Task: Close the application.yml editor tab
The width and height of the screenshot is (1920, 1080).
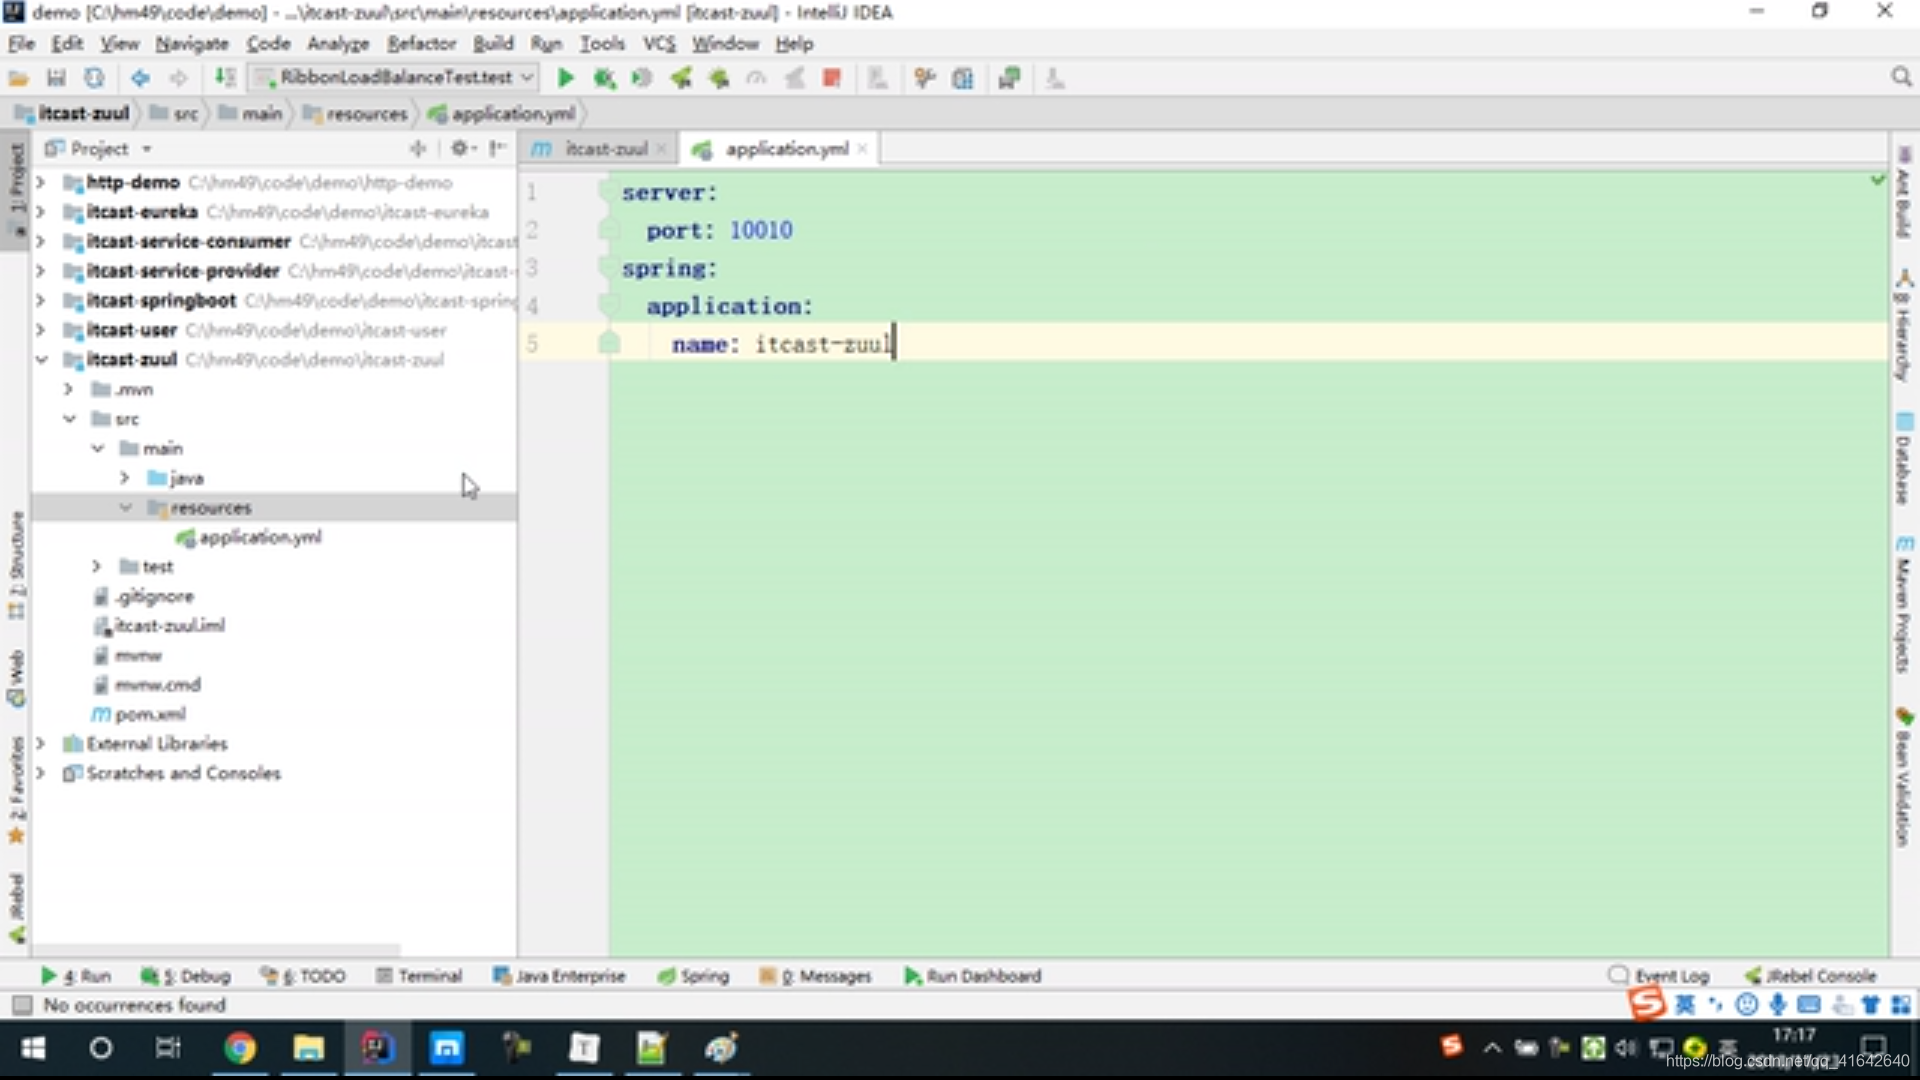Action: click(862, 148)
